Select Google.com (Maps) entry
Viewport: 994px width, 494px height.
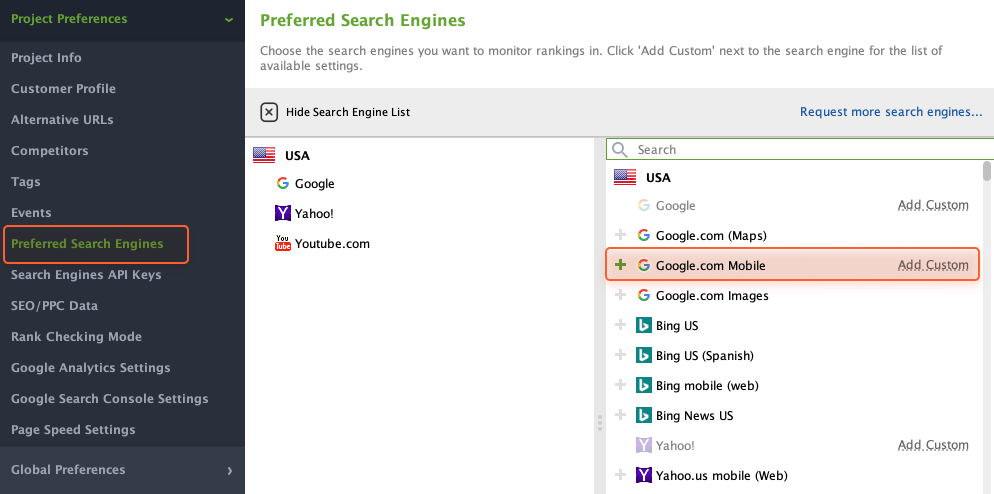point(711,236)
